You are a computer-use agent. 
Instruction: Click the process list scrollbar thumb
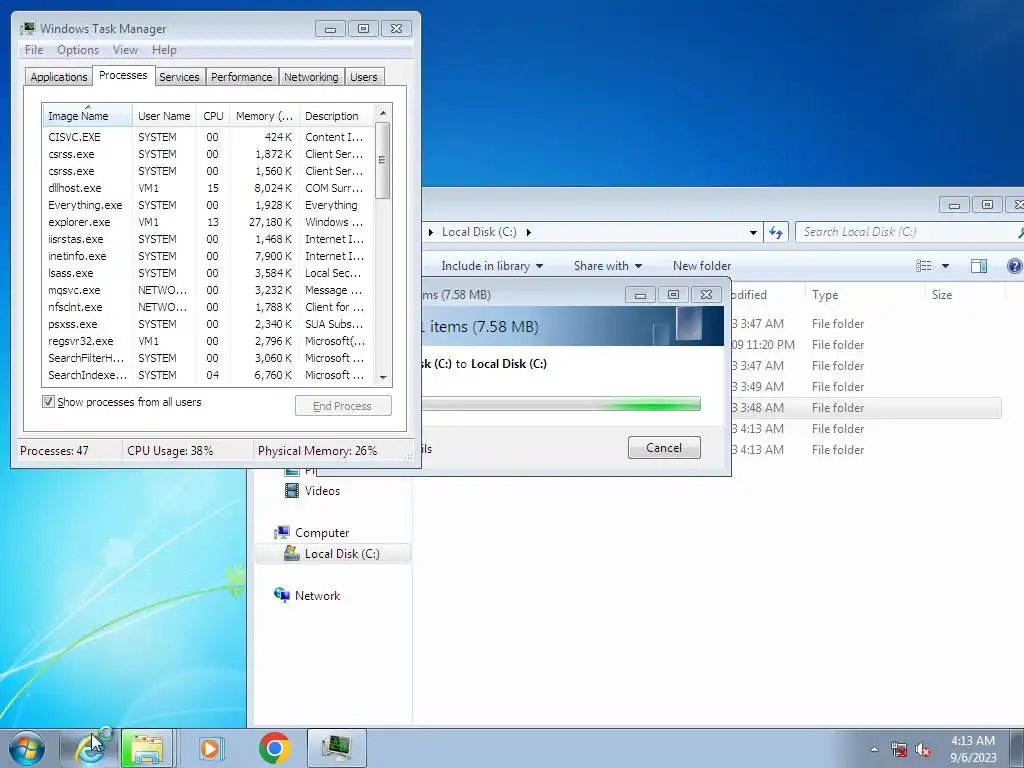(383, 160)
